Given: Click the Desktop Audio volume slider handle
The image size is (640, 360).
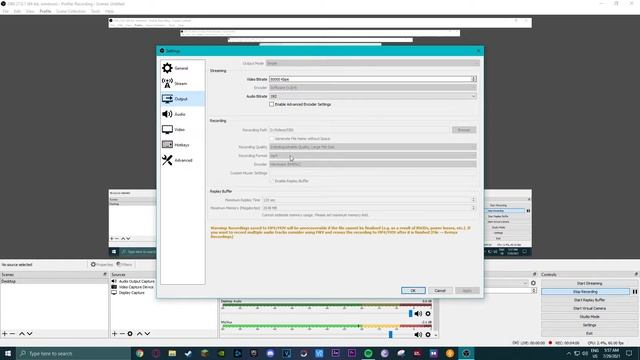Looking at the screenshot, I should click(x=410, y=313).
